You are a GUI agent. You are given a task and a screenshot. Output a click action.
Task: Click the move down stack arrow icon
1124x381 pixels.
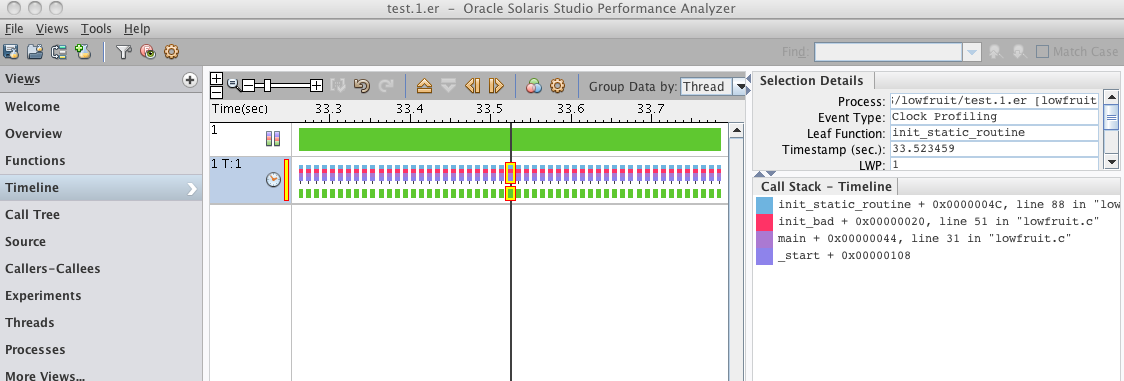pos(449,86)
